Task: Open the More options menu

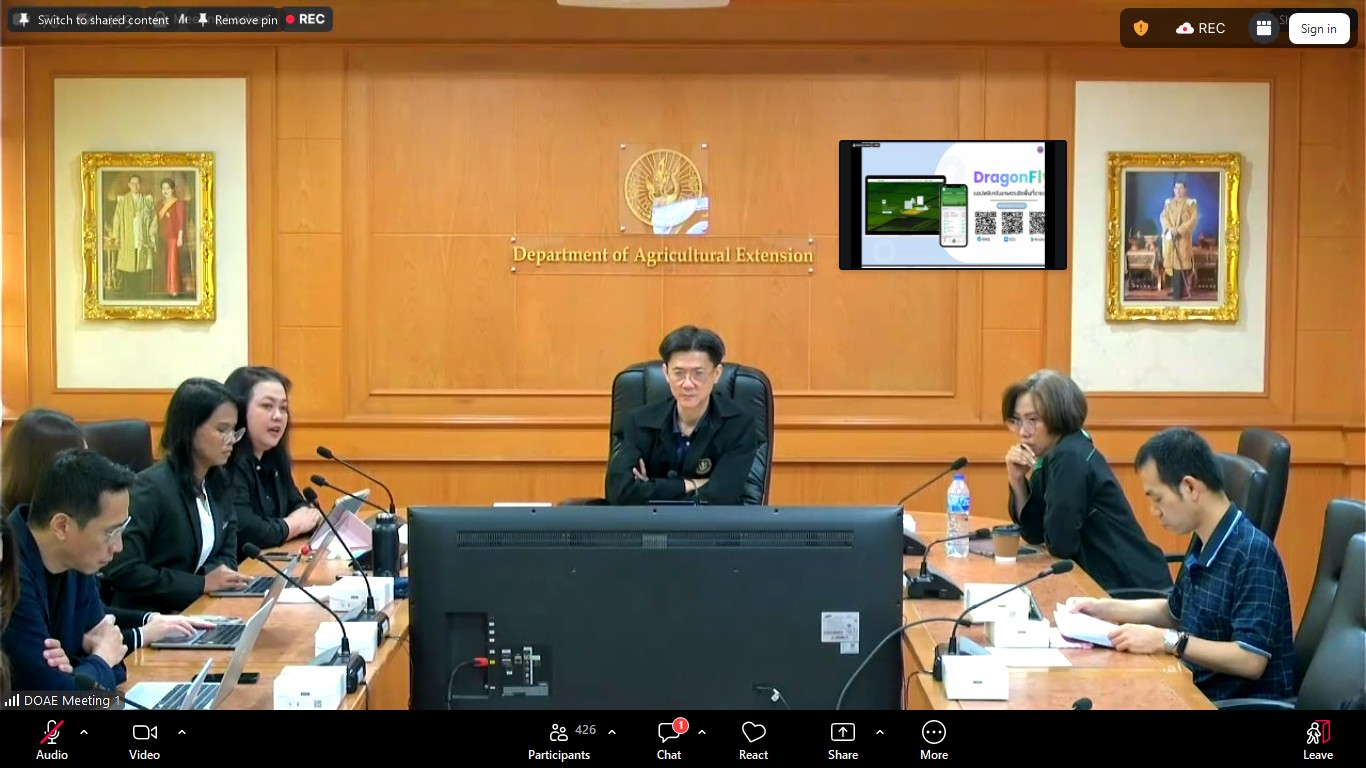Action: (x=934, y=740)
